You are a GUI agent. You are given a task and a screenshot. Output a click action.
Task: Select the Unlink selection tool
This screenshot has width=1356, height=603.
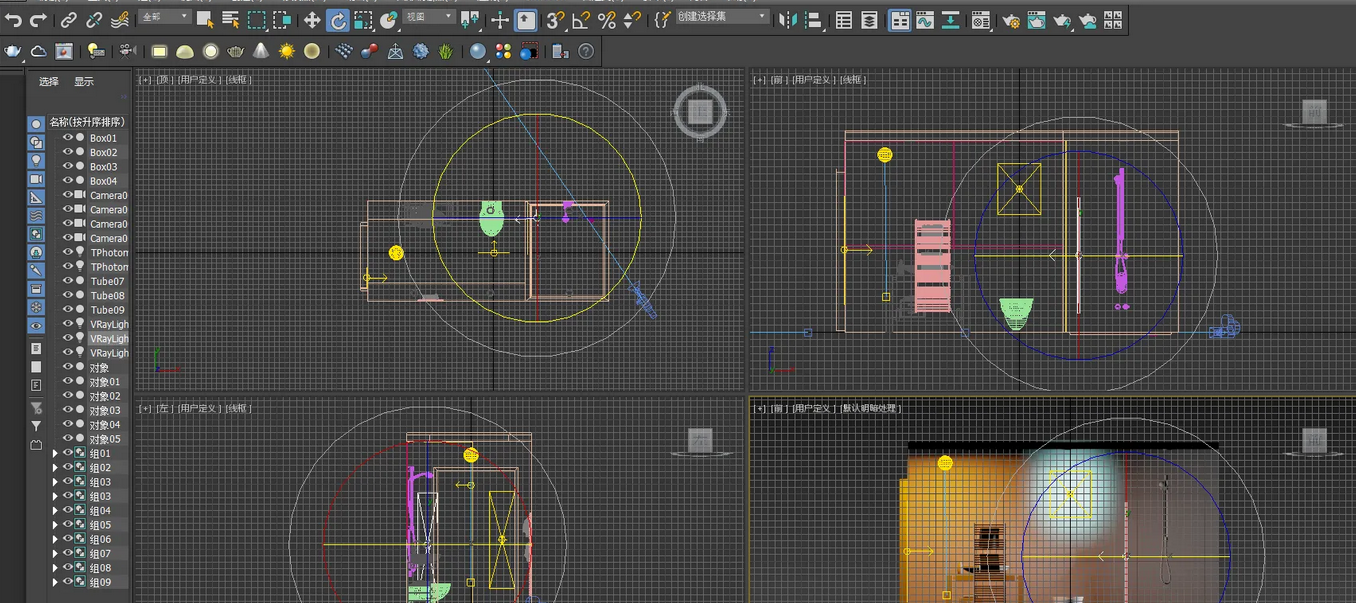click(x=94, y=19)
